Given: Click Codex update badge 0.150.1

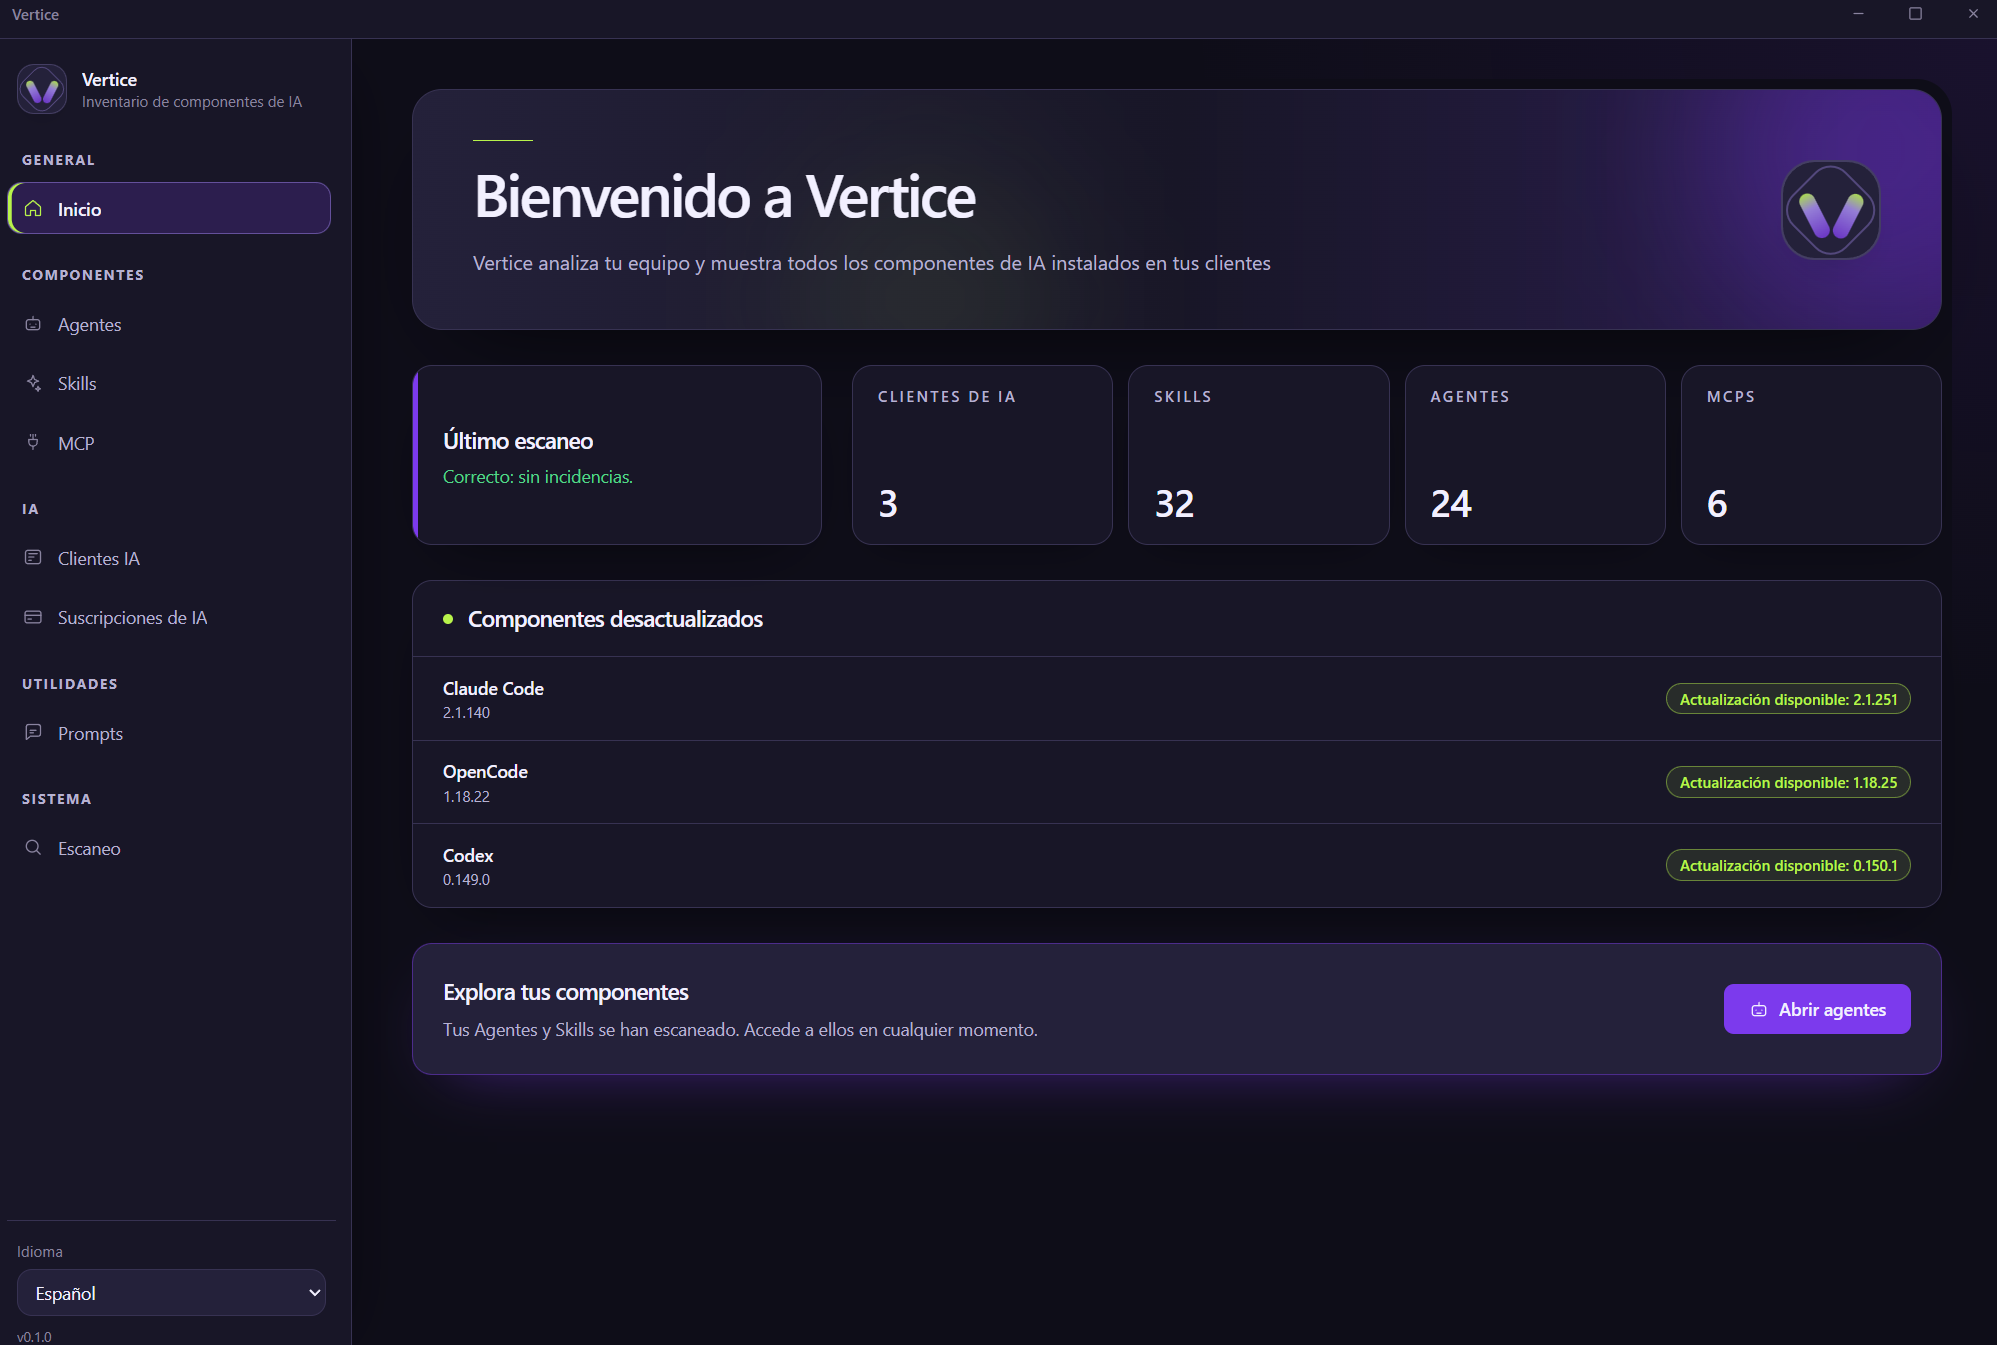Looking at the screenshot, I should point(1788,865).
